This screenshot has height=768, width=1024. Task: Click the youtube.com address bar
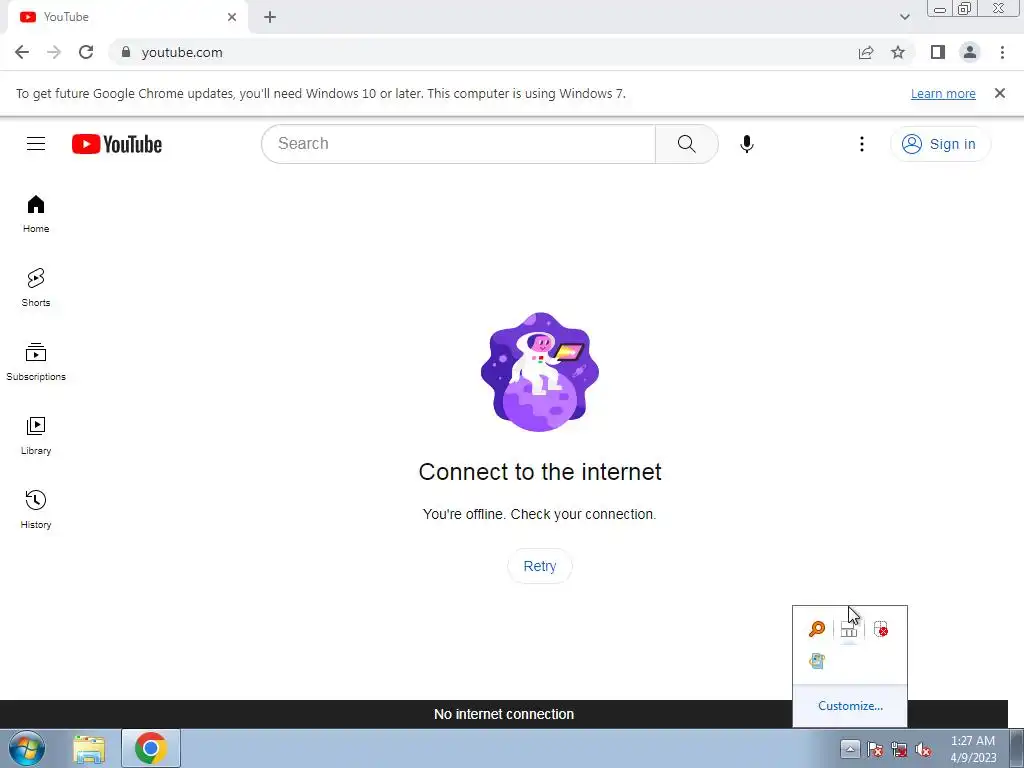(483, 52)
